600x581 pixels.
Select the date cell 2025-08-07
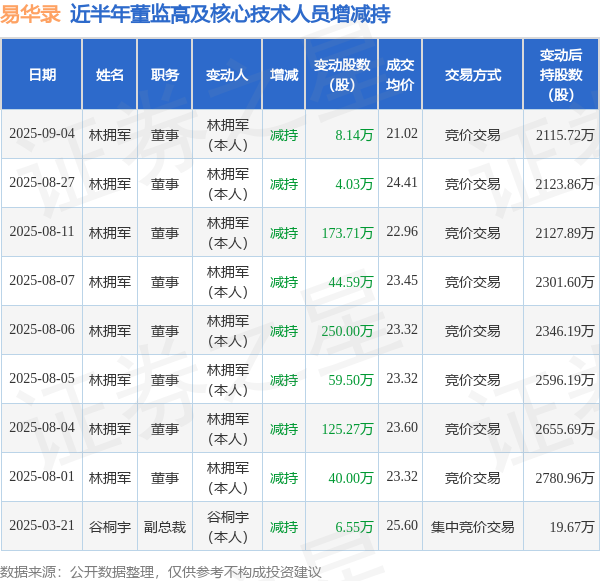pos(42,281)
